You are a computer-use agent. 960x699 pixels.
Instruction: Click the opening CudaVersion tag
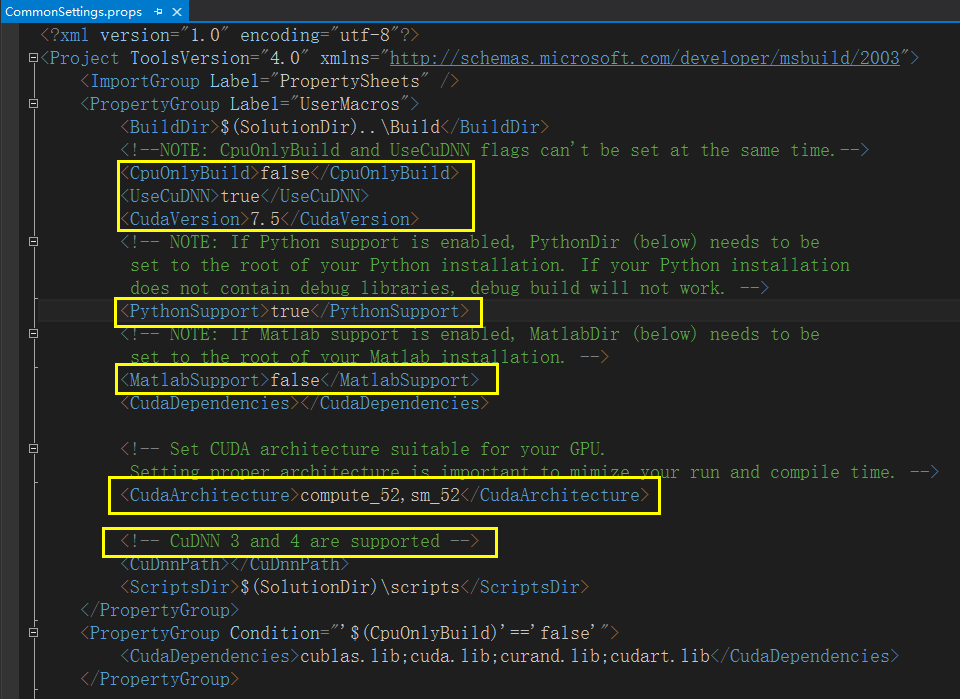pyautogui.click(x=185, y=219)
